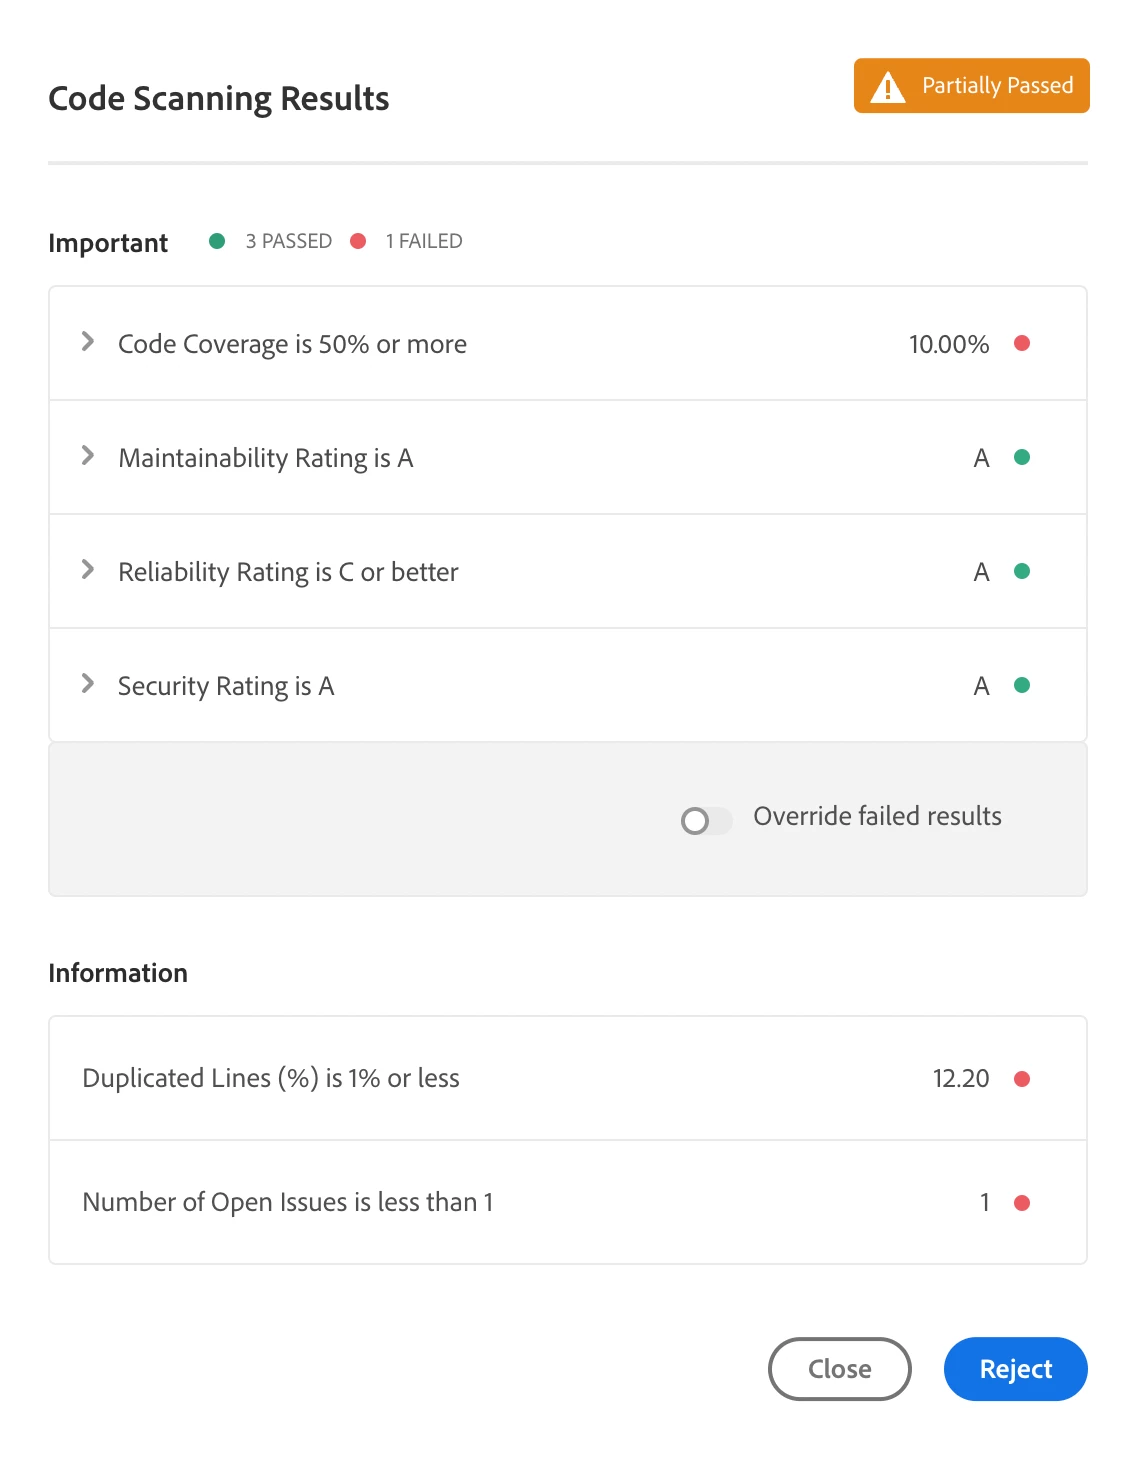Click the red dot beside 1 FAILED
The image size is (1132, 1464).
(x=358, y=241)
